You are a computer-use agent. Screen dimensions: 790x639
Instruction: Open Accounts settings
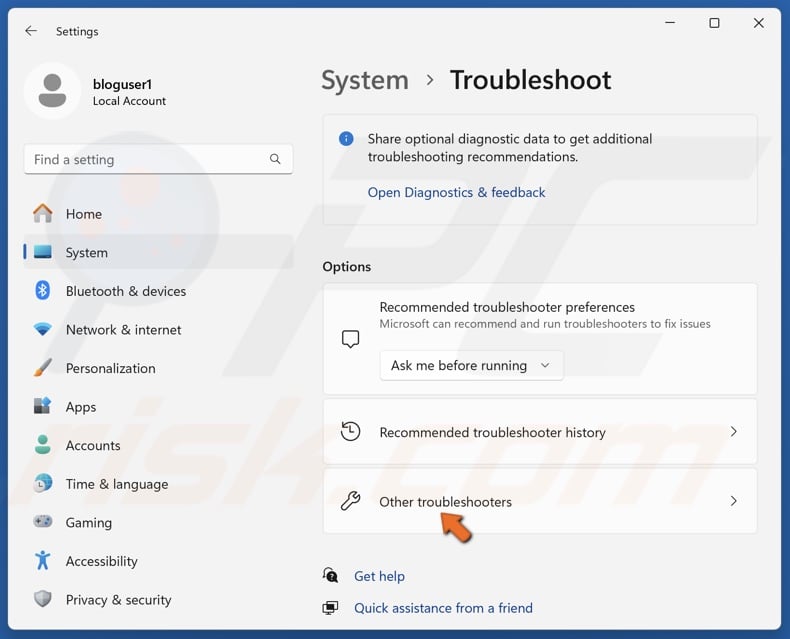coord(158,445)
